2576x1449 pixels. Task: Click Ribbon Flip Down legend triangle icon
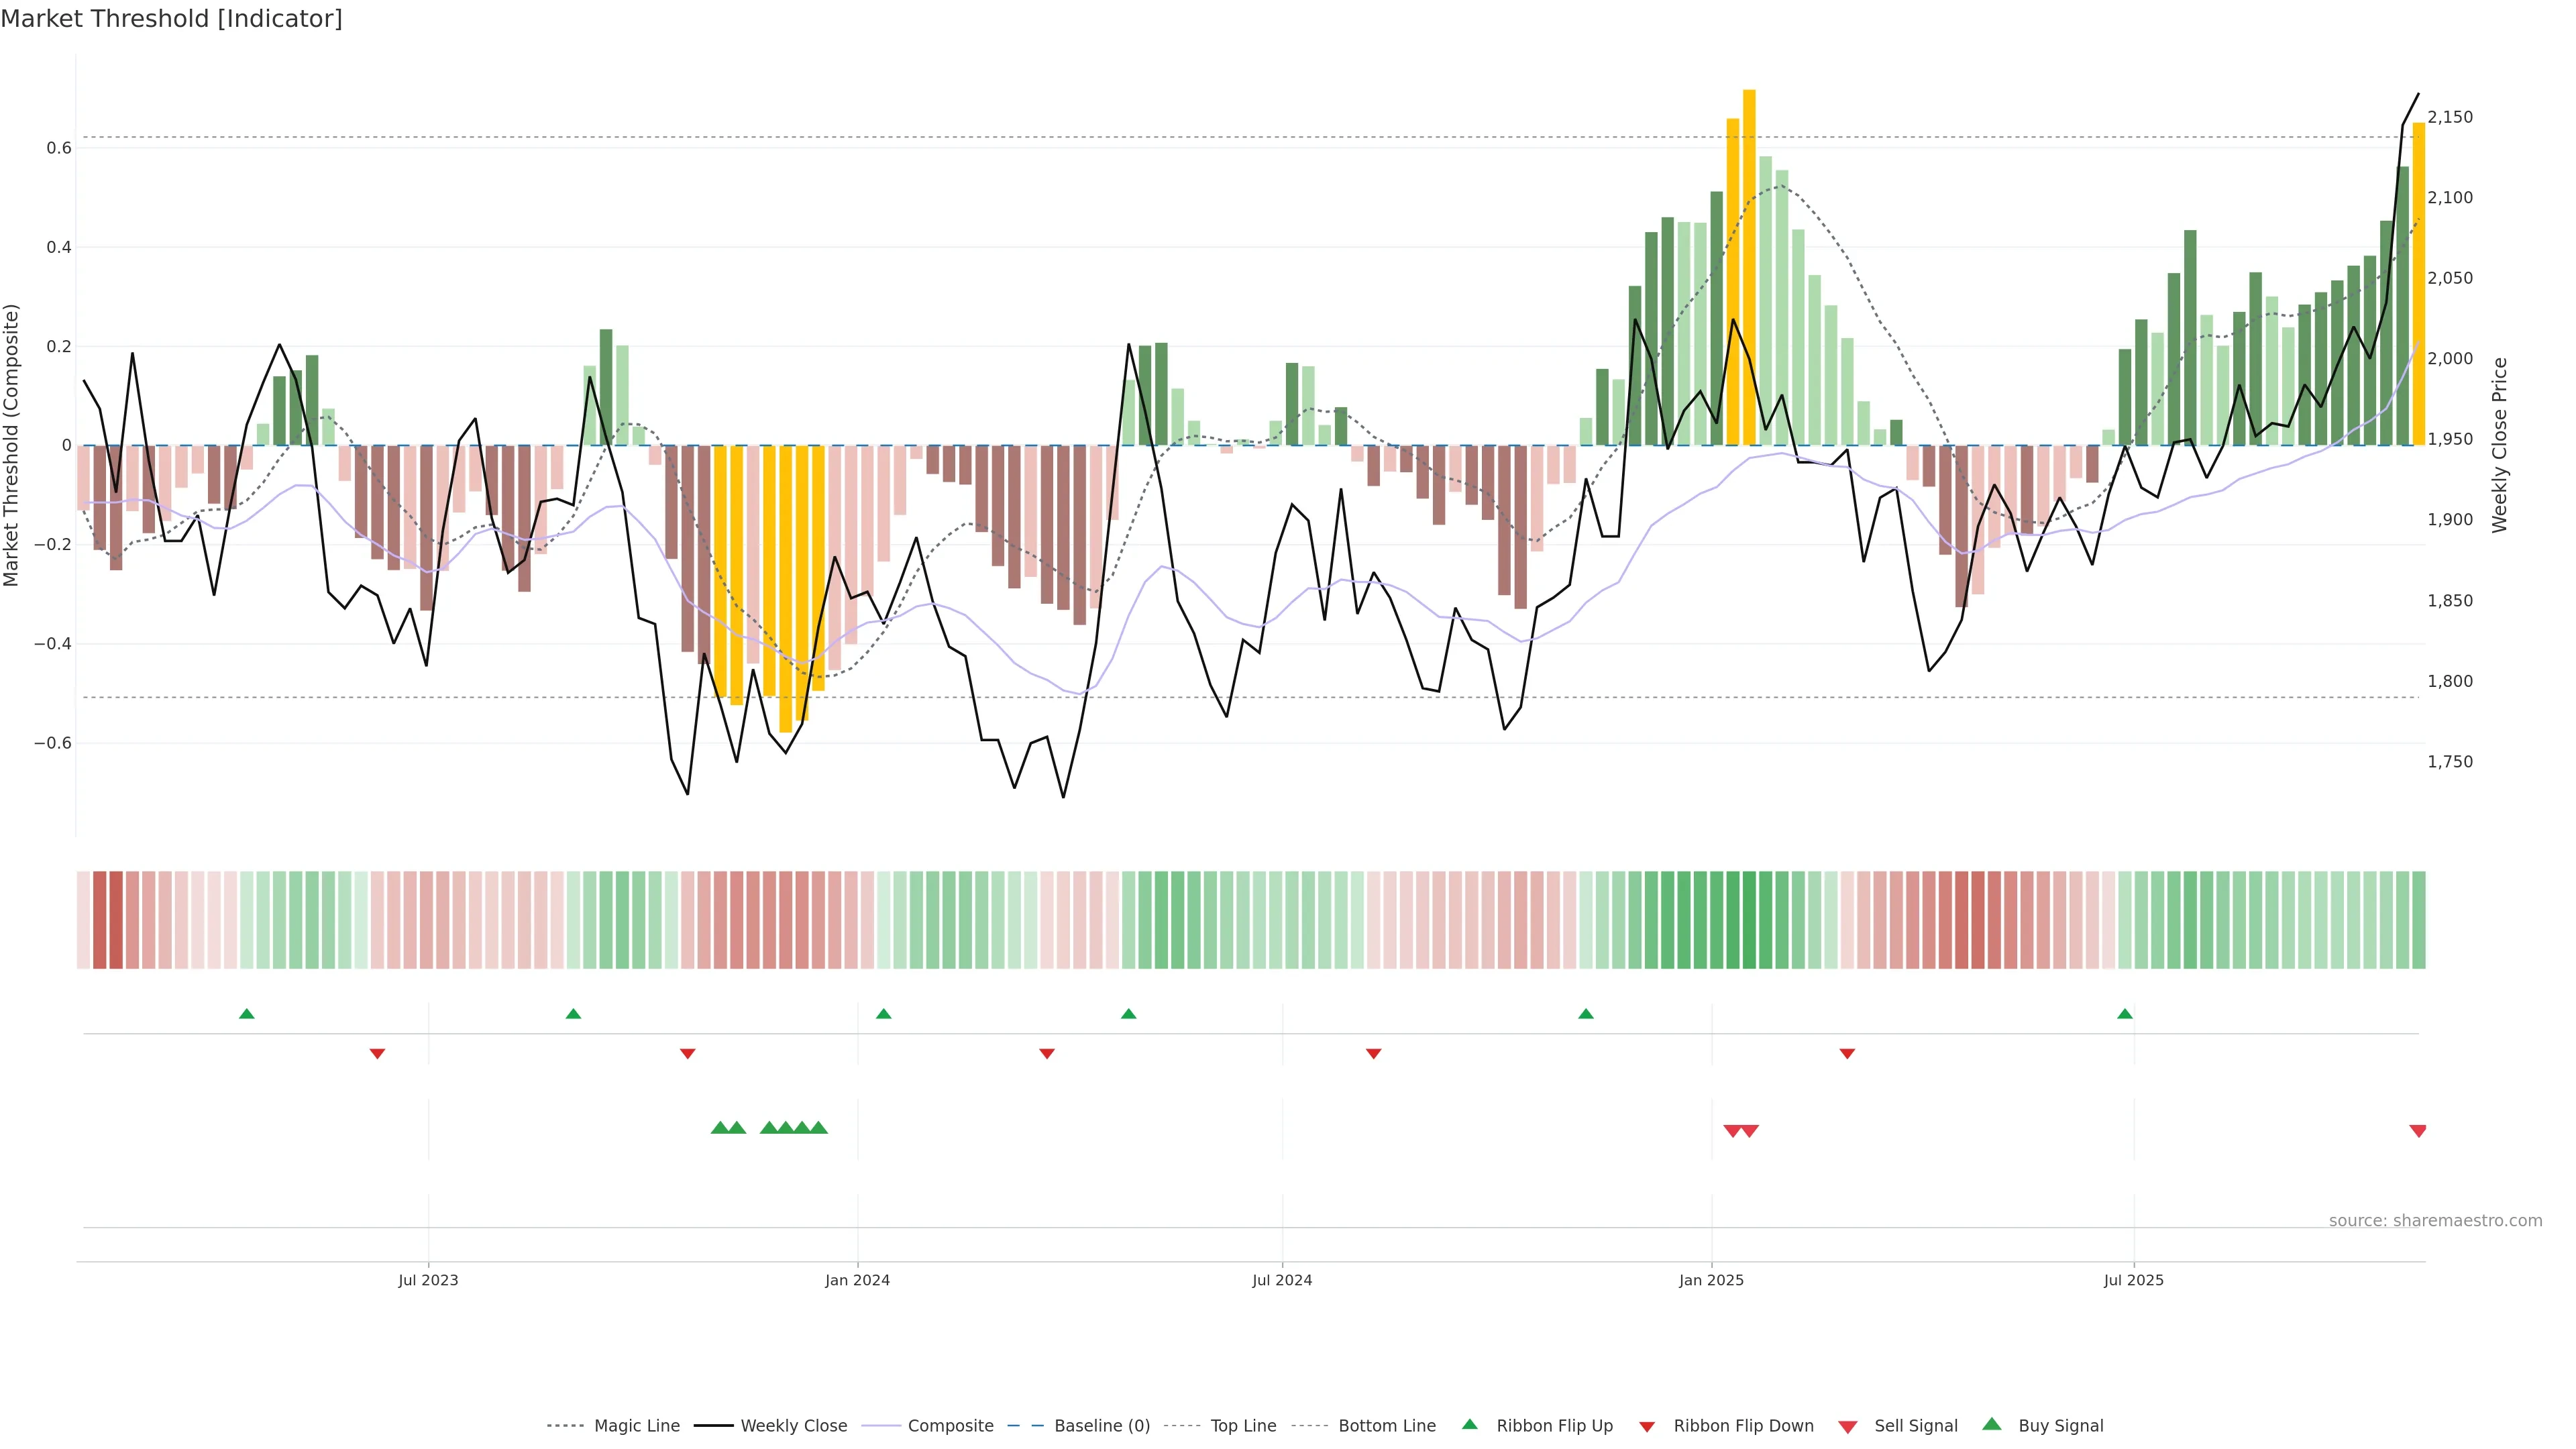coord(1647,1427)
